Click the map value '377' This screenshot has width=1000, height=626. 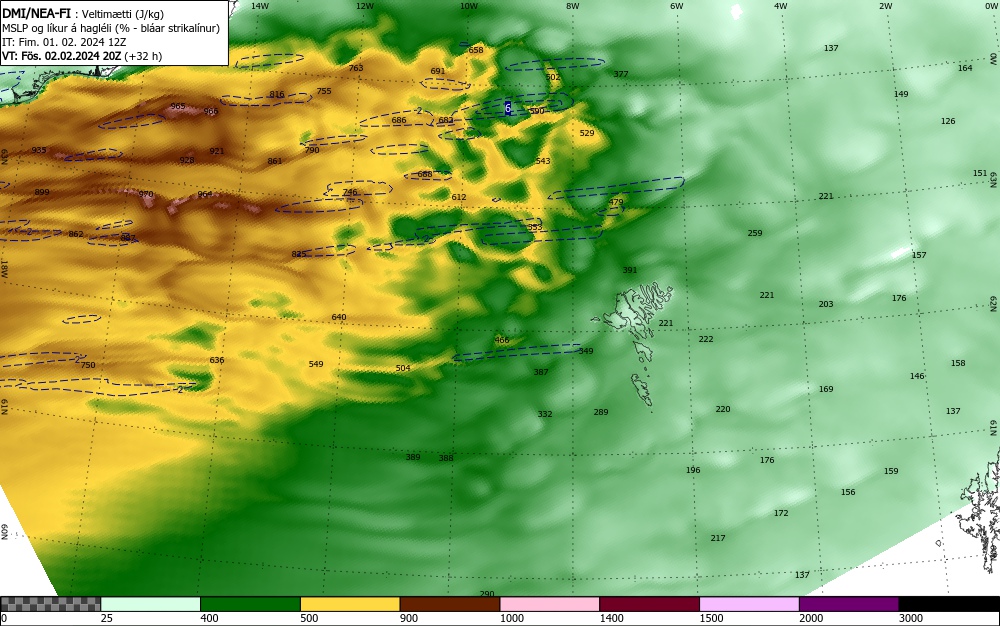click(621, 74)
